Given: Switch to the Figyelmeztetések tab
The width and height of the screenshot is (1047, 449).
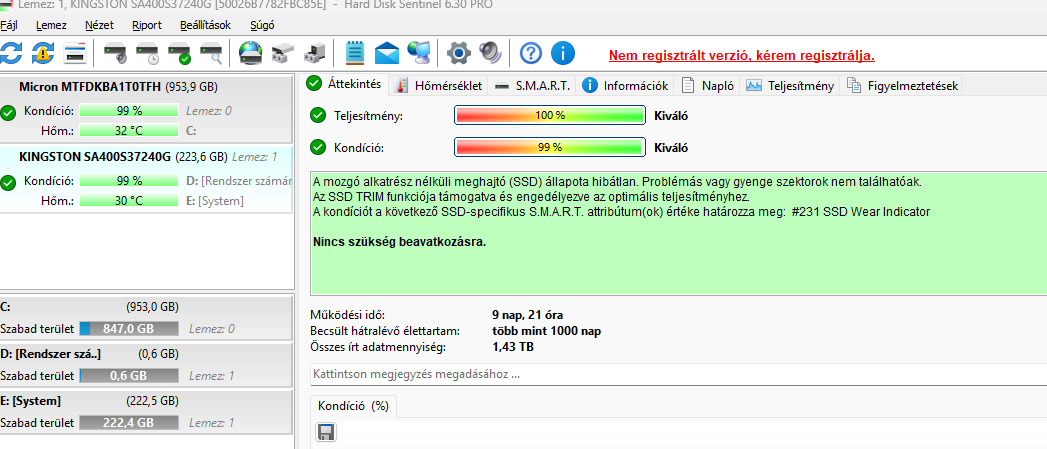Looking at the screenshot, I should click(x=901, y=86).
